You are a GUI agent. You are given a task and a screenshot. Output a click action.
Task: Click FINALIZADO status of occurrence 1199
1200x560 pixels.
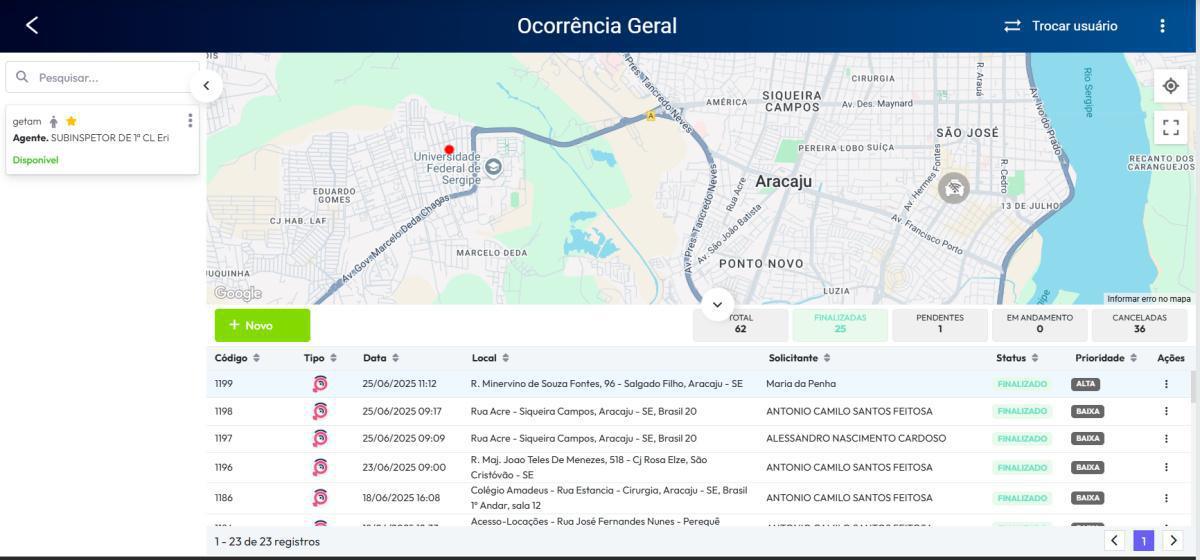click(1022, 384)
